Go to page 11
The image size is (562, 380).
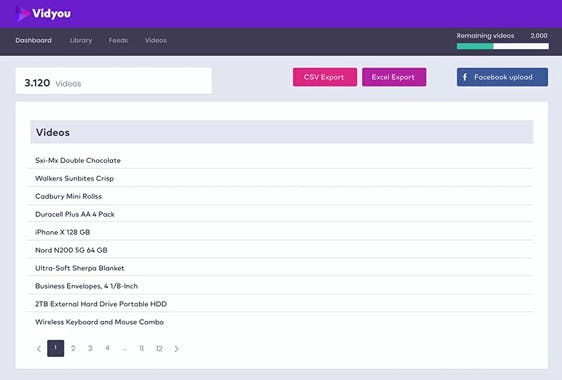[142, 348]
